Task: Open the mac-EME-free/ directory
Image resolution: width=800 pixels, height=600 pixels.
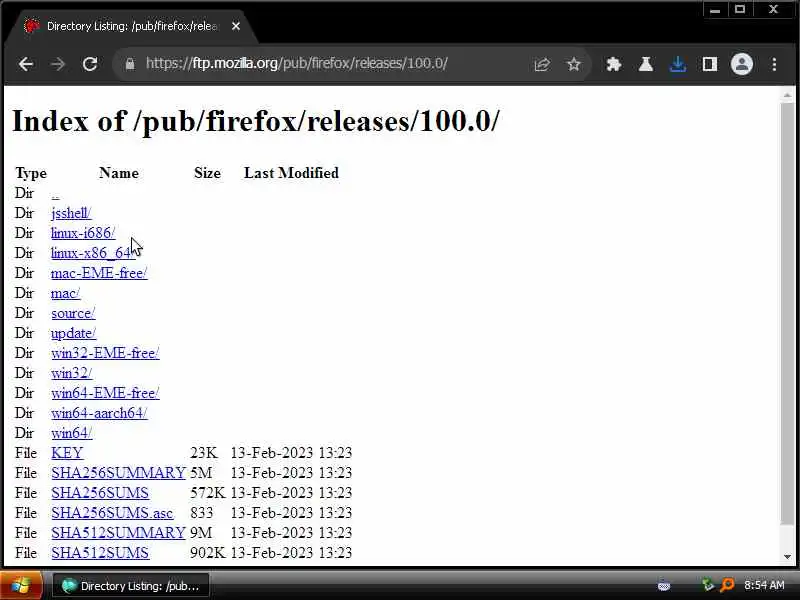Action: 99,273
